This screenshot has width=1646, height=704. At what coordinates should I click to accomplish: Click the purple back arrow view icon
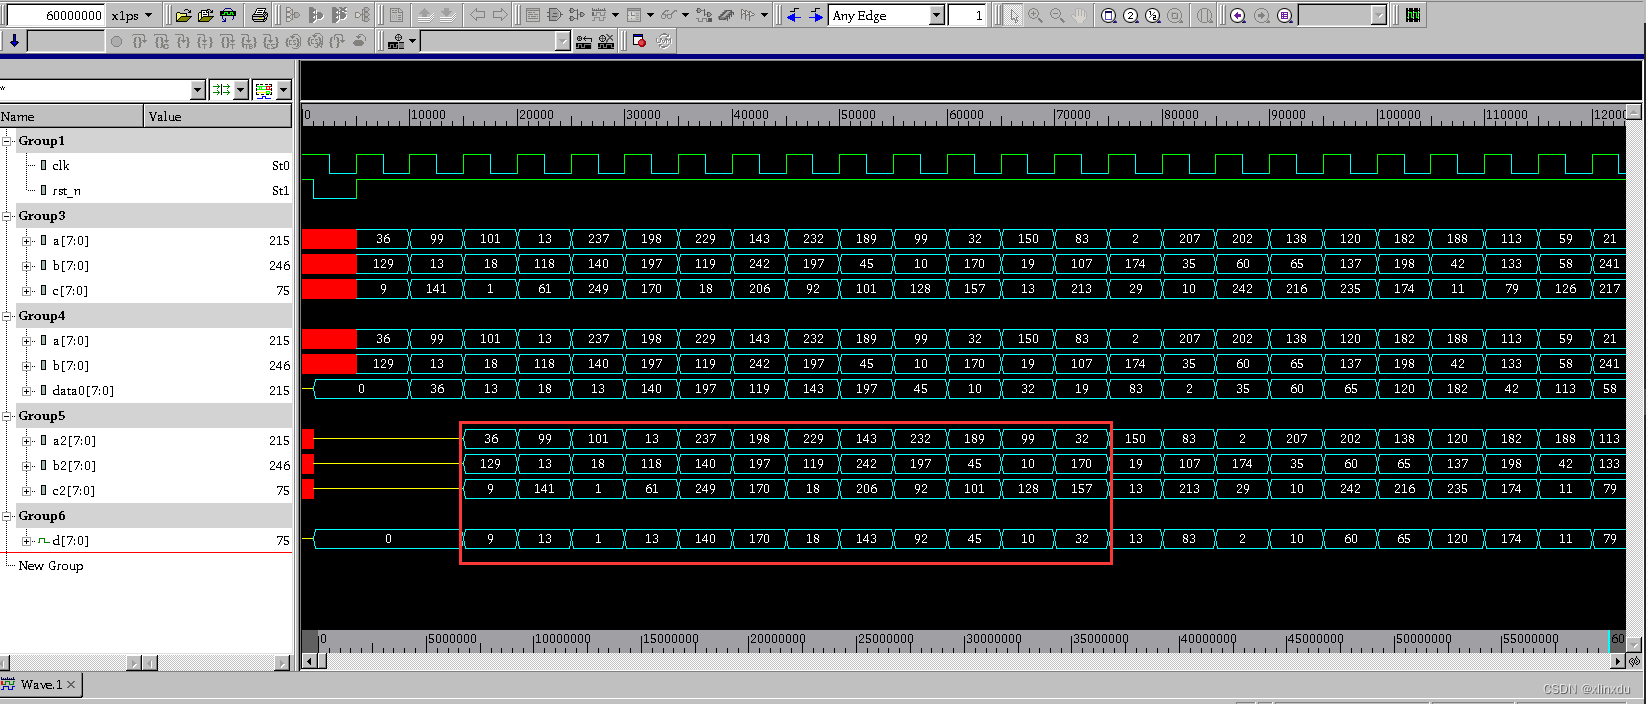coord(1238,15)
